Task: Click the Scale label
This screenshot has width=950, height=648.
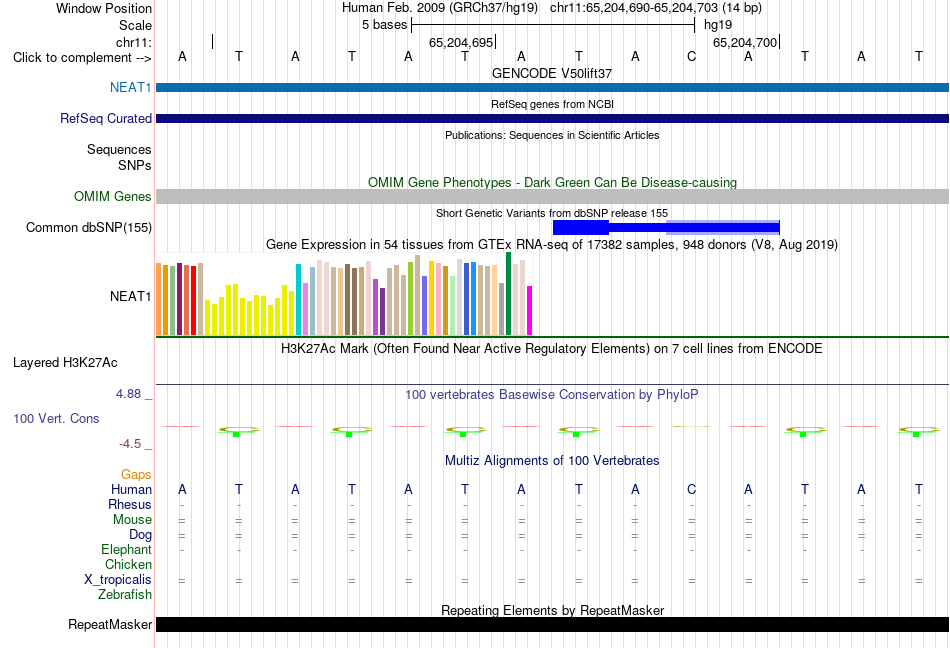Action: coord(135,25)
